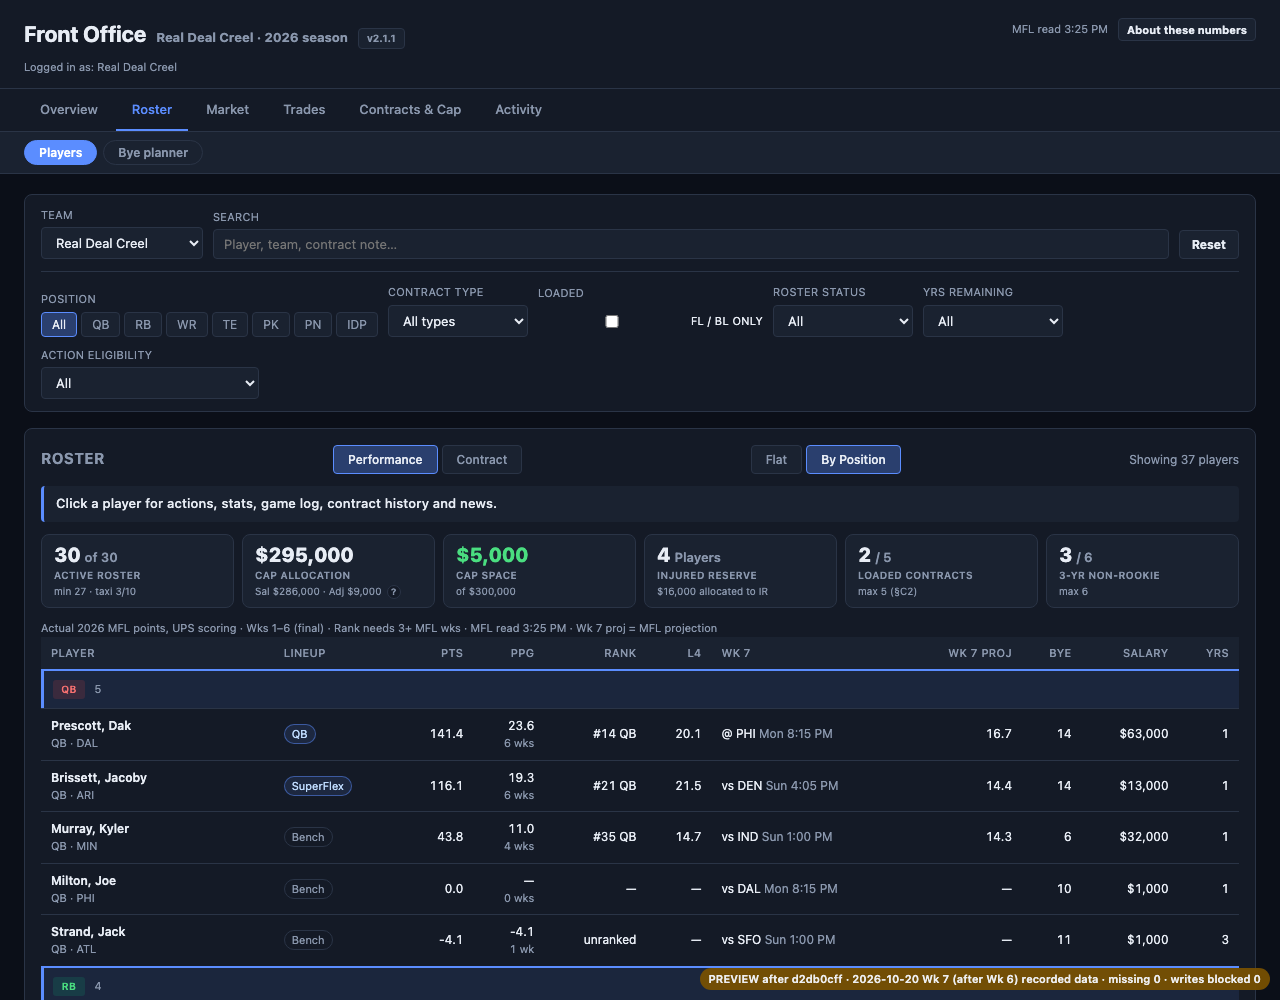This screenshot has width=1280, height=1000.
Task: Sort by the Salary column header
Action: tap(1145, 653)
